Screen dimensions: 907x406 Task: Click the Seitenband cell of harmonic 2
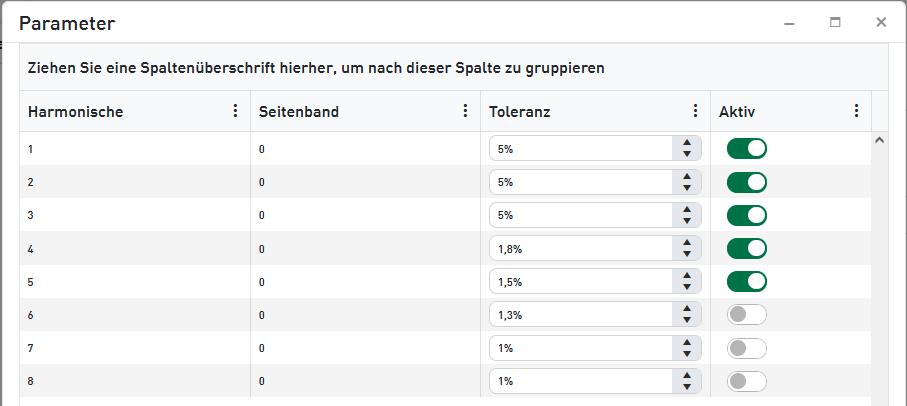[262, 182]
